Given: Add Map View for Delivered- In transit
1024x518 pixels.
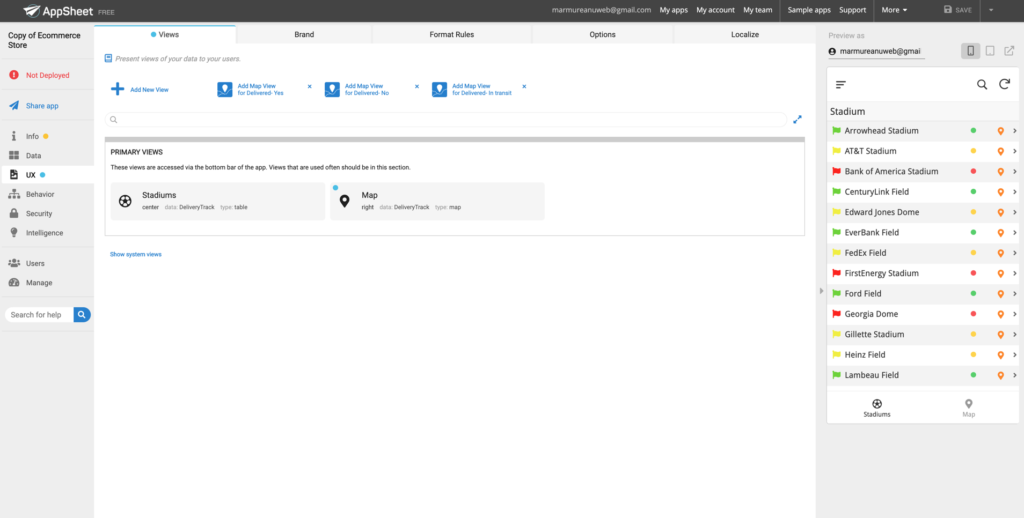Looking at the screenshot, I should click(472, 89).
